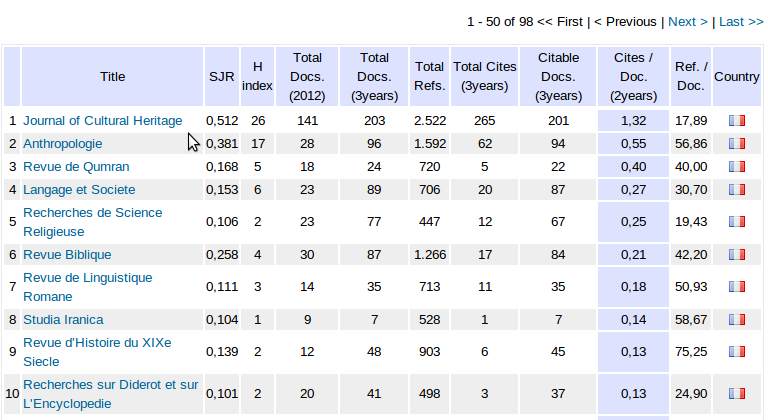The width and height of the screenshot is (768, 420).
Task: Click the Country column header
Action: point(737,76)
